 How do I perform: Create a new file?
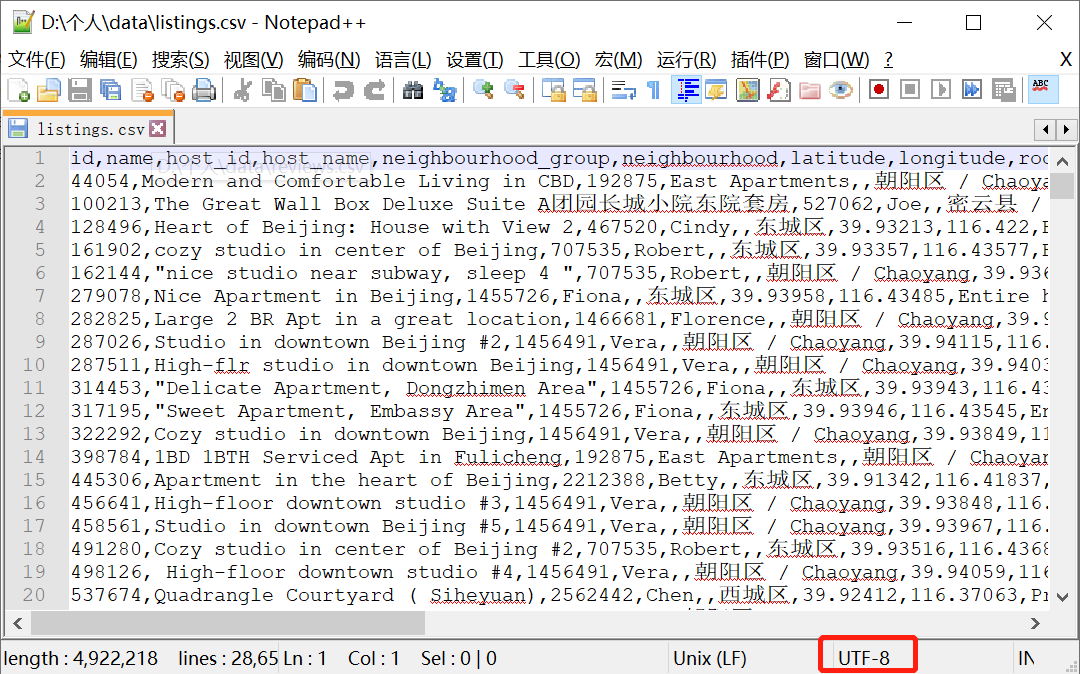click(x=18, y=90)
